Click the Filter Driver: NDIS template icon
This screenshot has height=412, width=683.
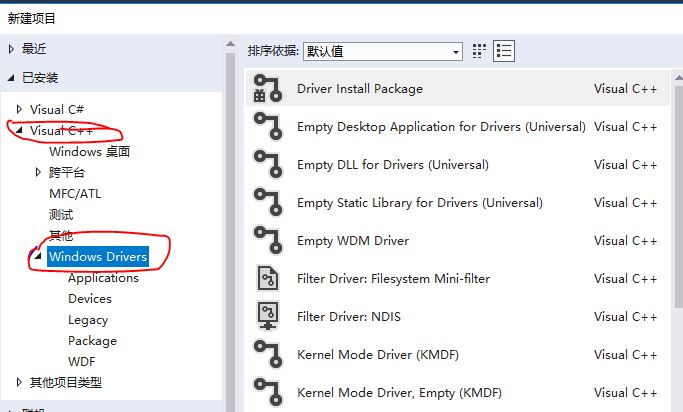(x=267, y=316)
